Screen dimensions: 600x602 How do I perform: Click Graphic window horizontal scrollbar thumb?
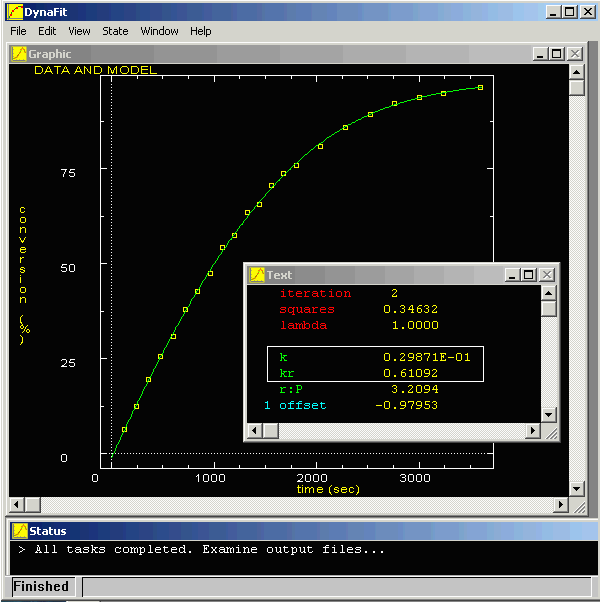click(x=33, y=505)
